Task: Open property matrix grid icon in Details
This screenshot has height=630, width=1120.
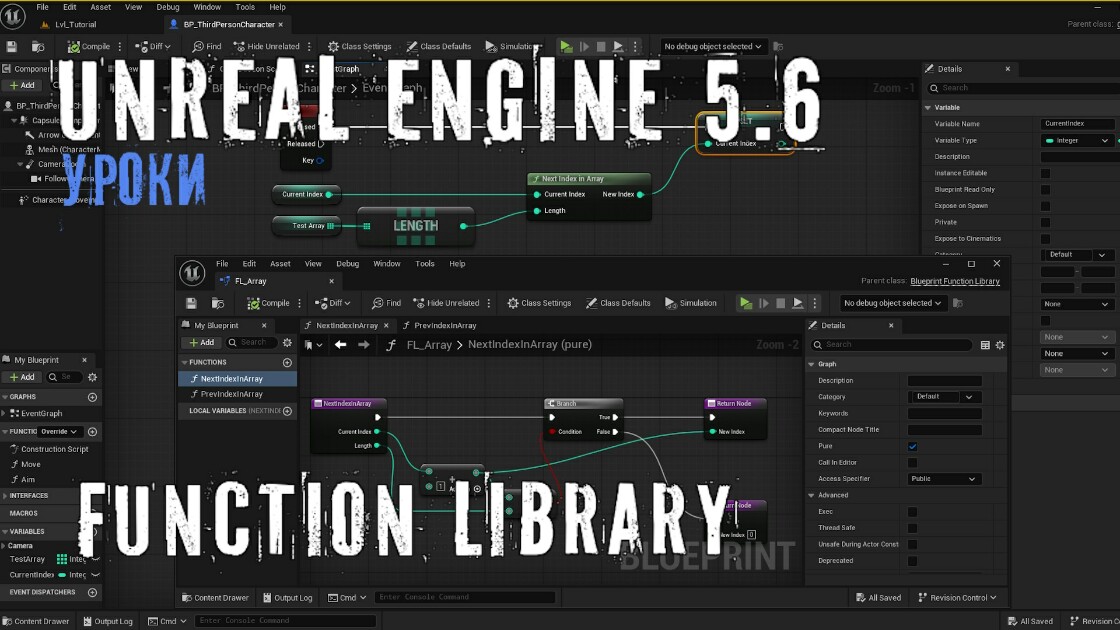Action: coord(985,345)
